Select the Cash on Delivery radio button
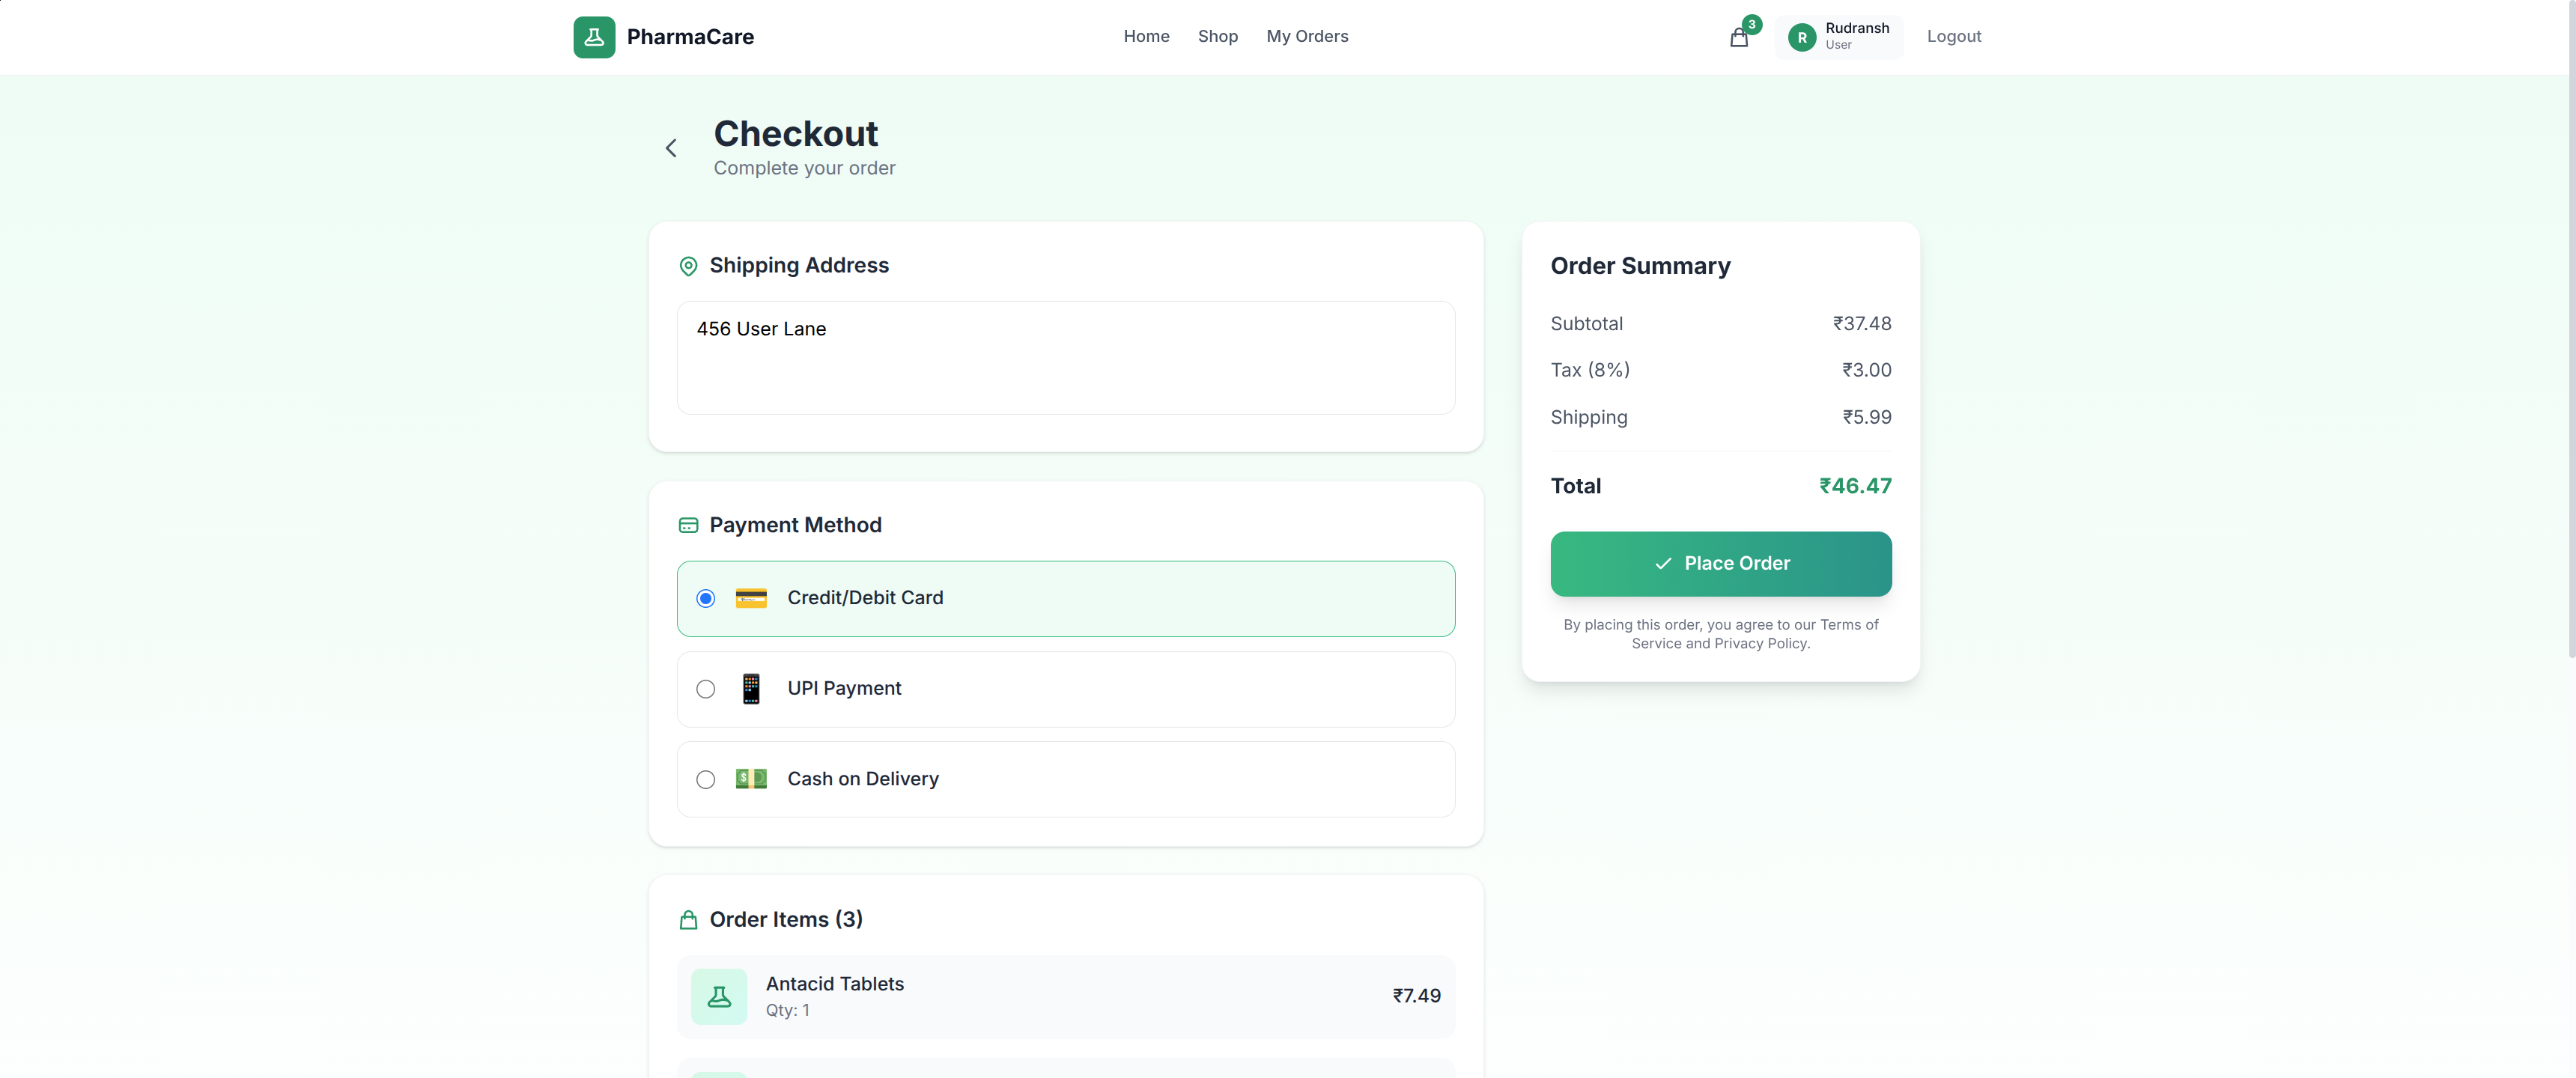Screen dimensions: 2576x1078 (x=706, y=779)
